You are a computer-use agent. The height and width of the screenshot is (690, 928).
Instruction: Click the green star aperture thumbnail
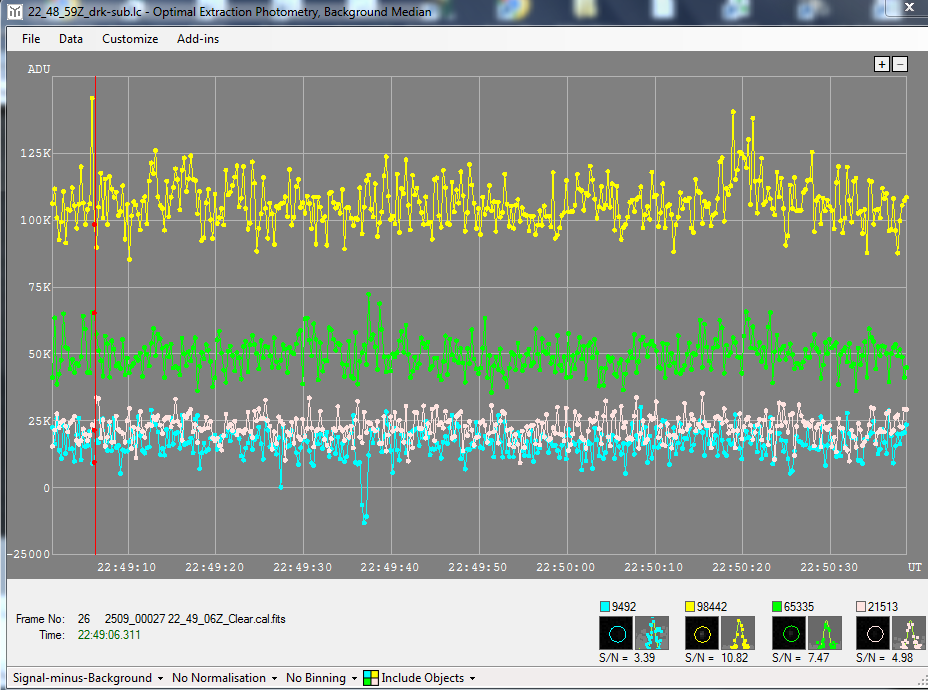point(791,633)
